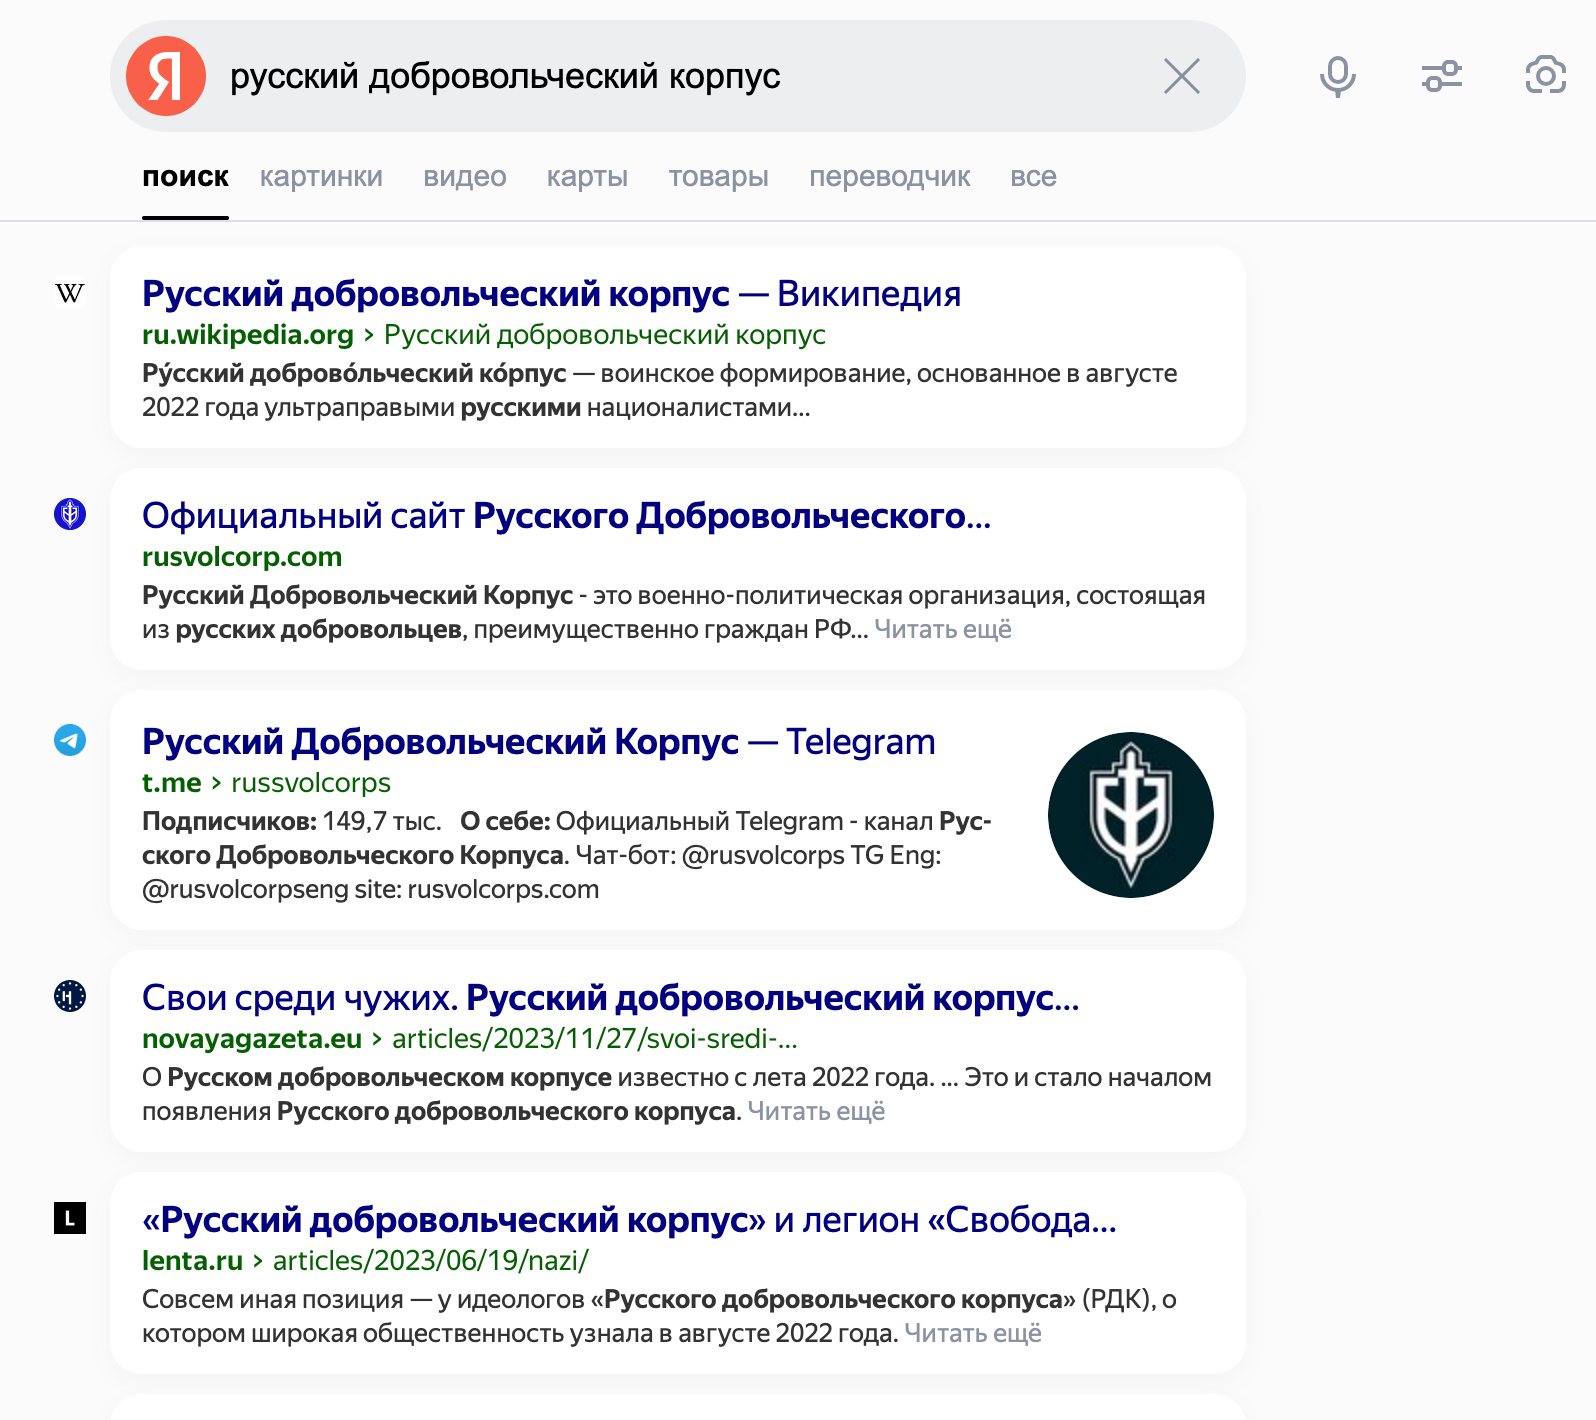Open the карты tab
1596x1420 pixels.
[x=587, y=177]
